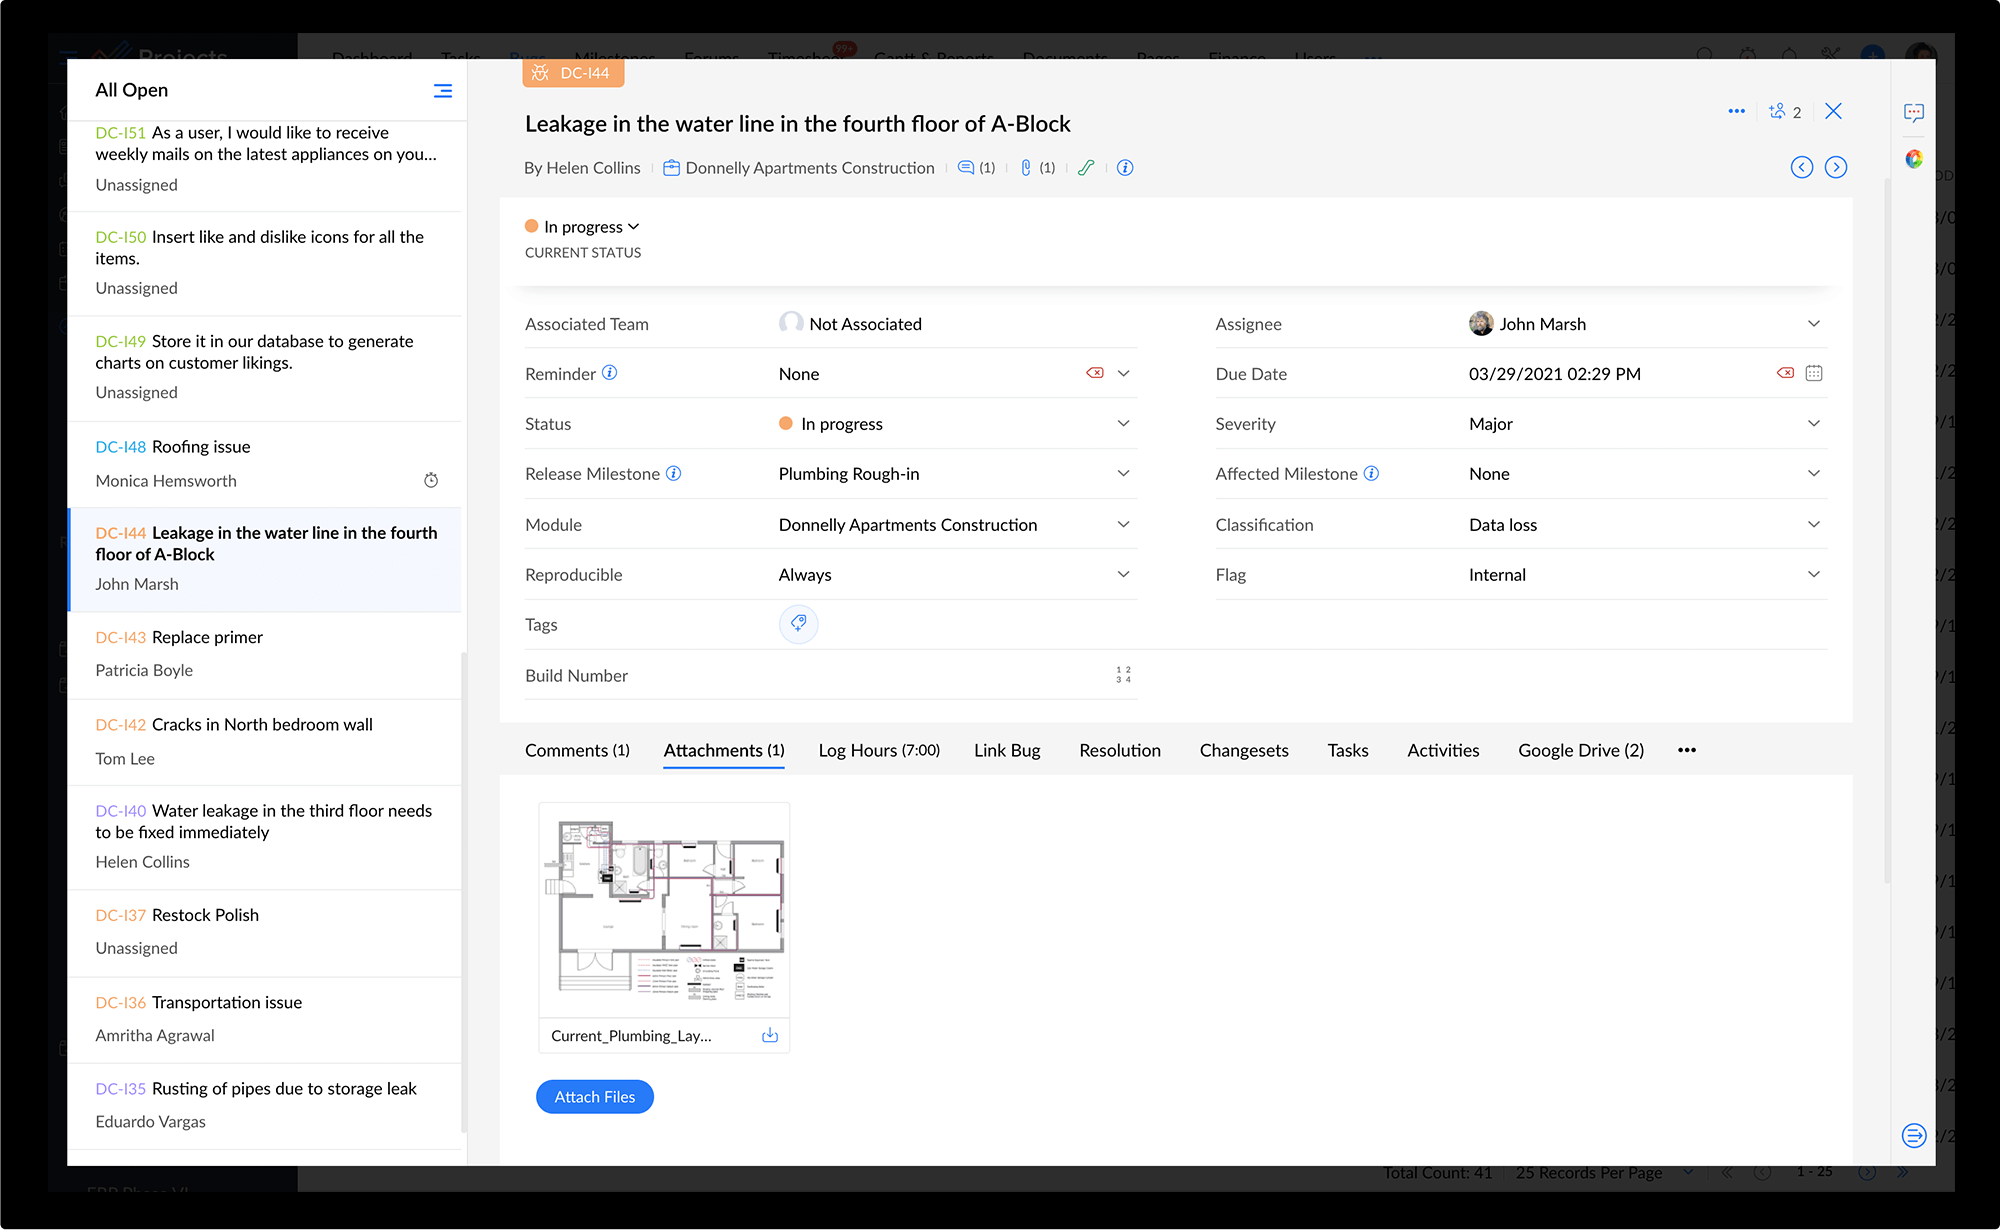Viewport: 2000px width, 1230px height.
Task: Click the bug info icon in header
Action: coord(1125,167)
